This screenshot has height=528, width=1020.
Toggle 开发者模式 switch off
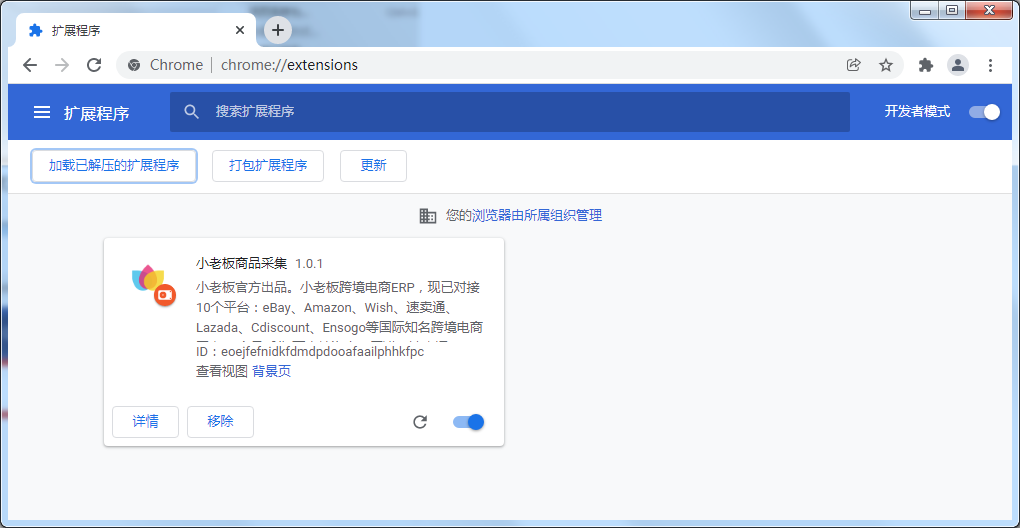pyautogui.click(x=984, y=112)
